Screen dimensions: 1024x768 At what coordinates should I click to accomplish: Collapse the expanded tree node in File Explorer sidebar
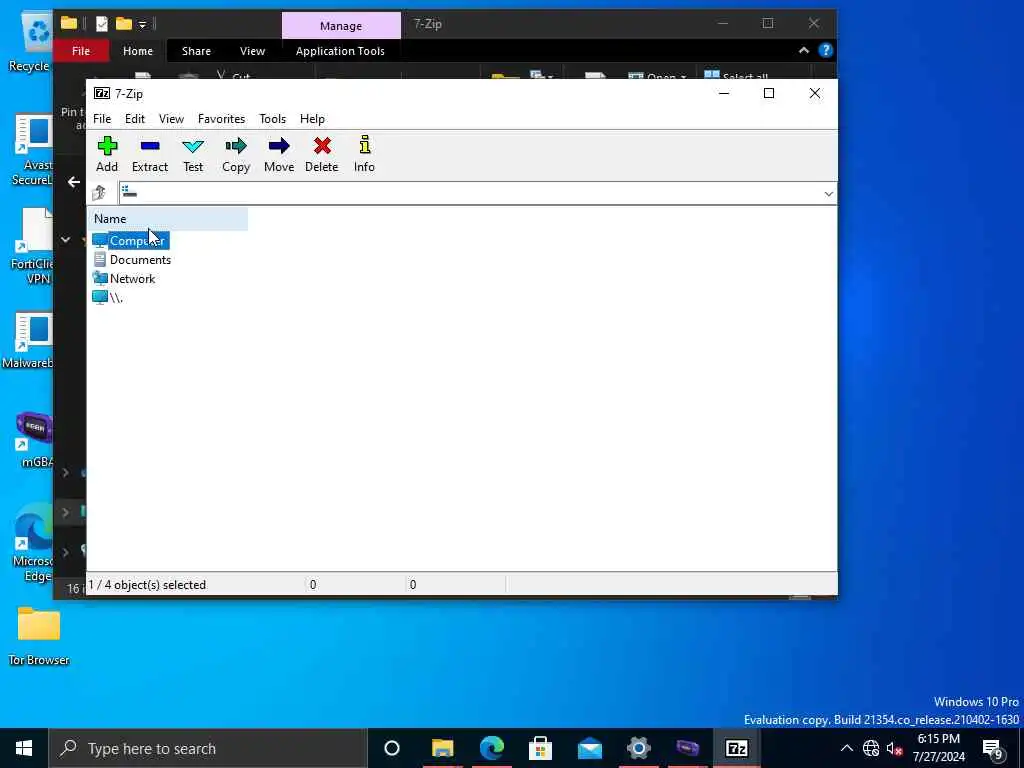pyautogui.click(x=65, y=240)
